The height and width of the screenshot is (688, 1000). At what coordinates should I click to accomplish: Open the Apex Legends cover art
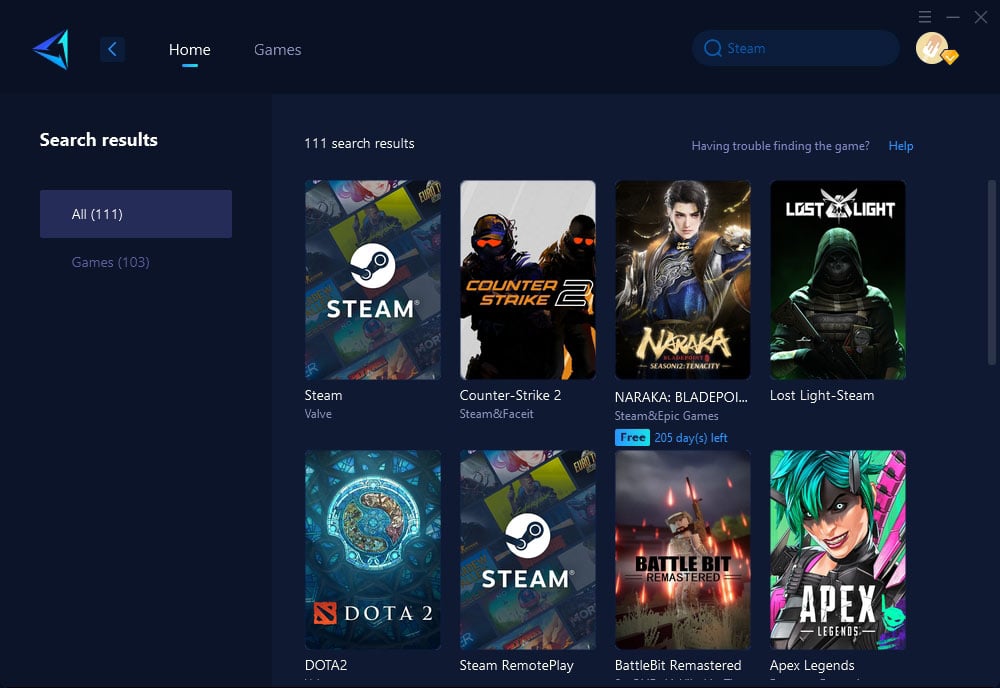[x=837, y=550]
